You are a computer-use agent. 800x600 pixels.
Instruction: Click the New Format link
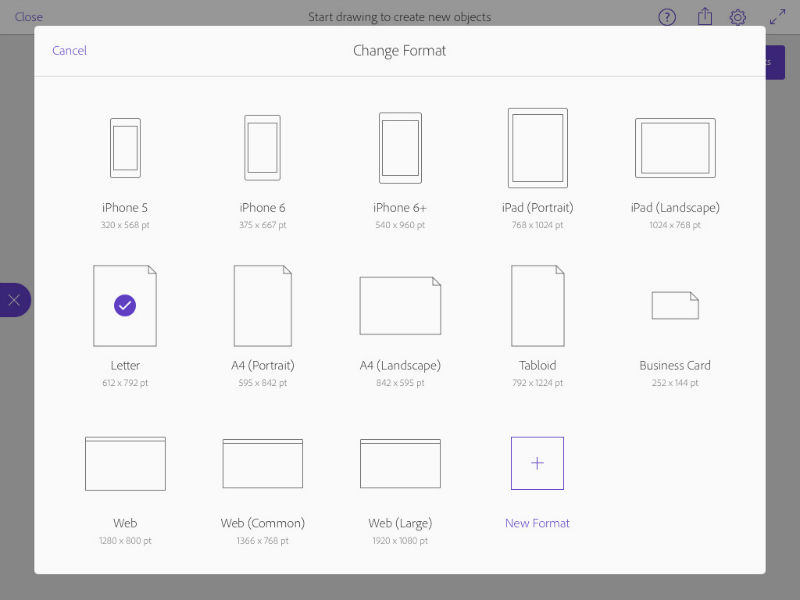click(537, 523)
